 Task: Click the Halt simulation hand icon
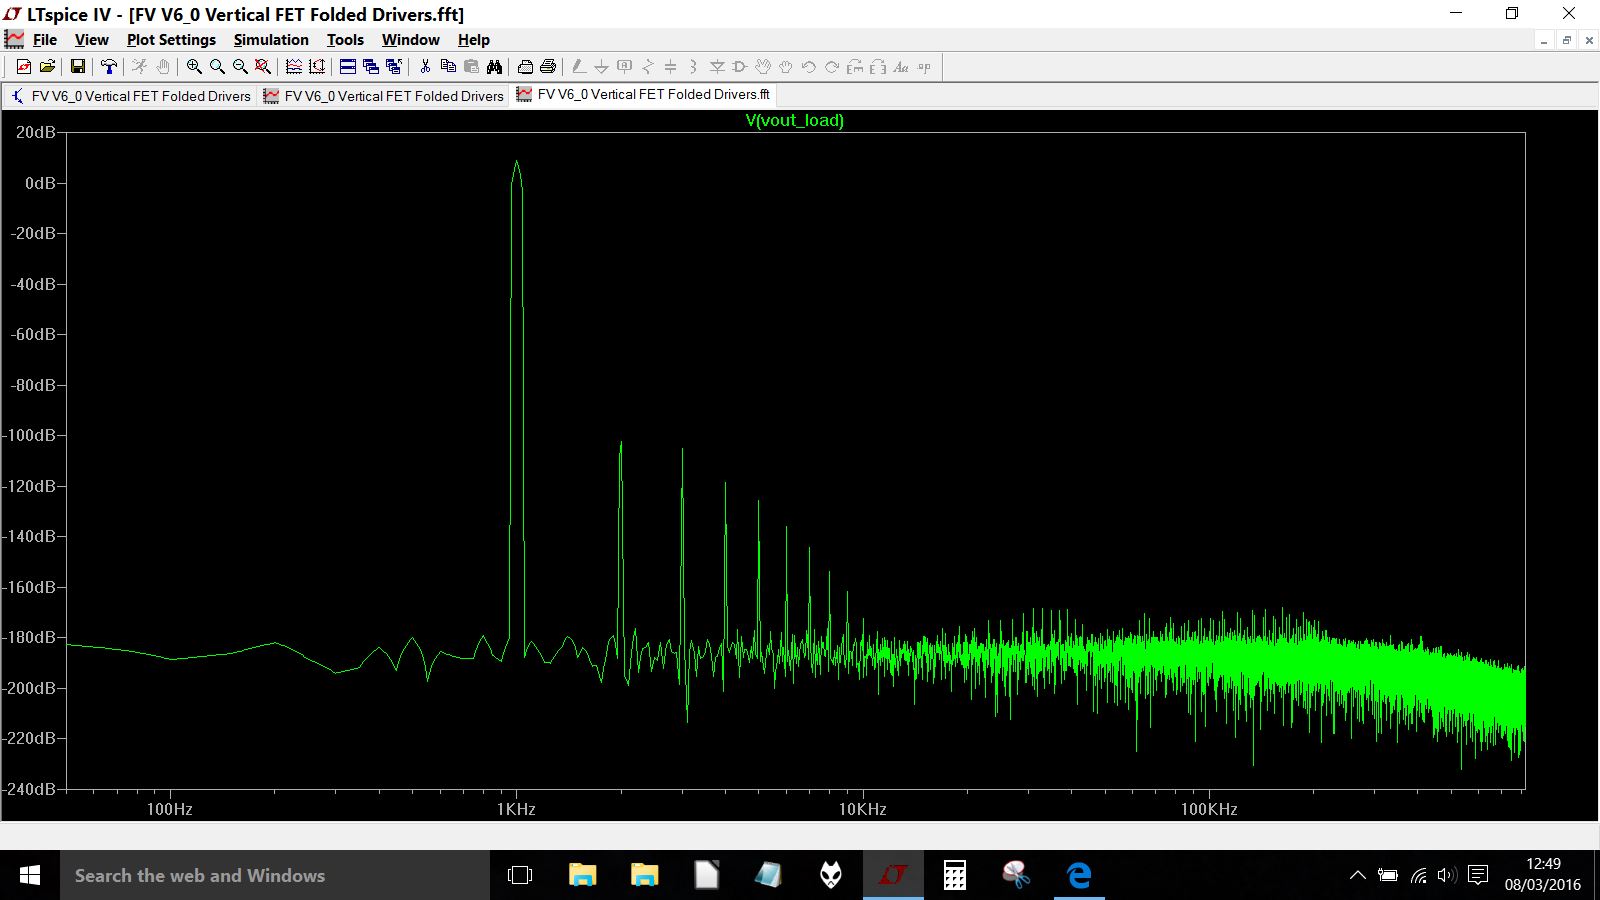pyautogui.click(x=163, y=67)
